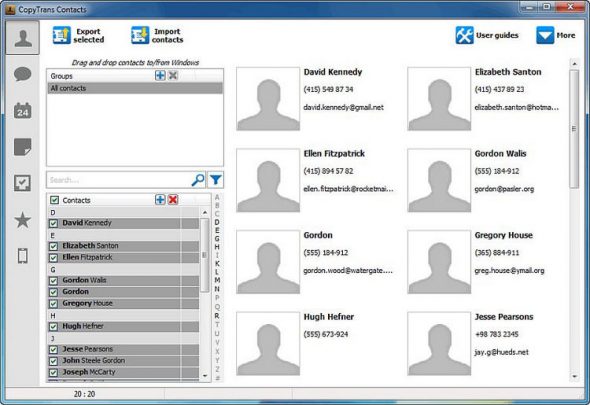Delete selected contacts with red X icon
This screenshot has height=405, width=590.
[x=173, y=199]
